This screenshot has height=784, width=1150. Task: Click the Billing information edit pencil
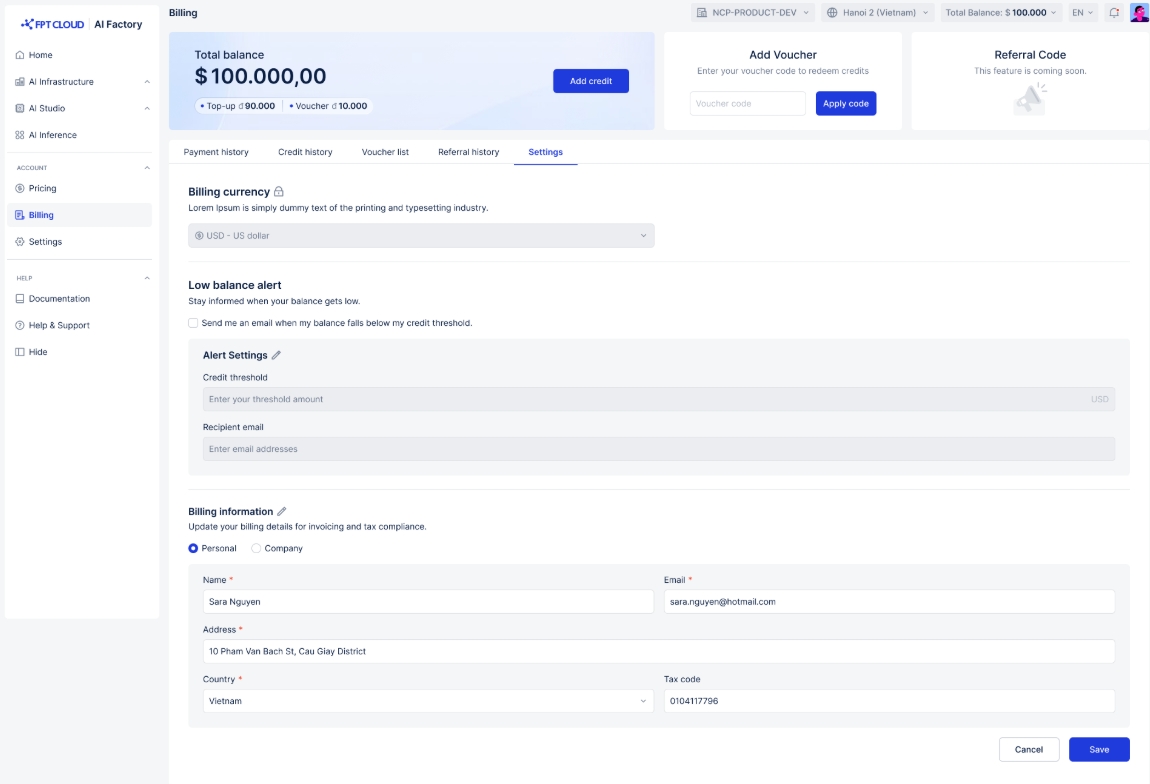click(282, 511)
